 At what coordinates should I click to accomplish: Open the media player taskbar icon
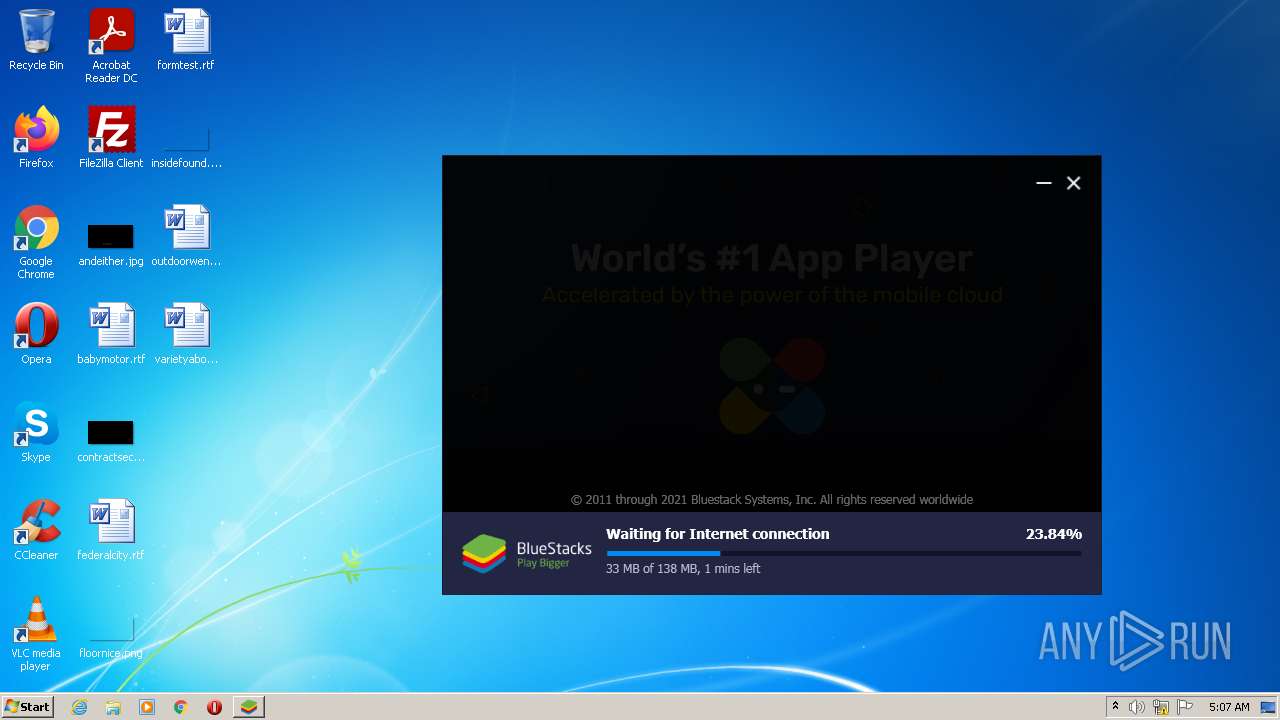click(147, 707)
